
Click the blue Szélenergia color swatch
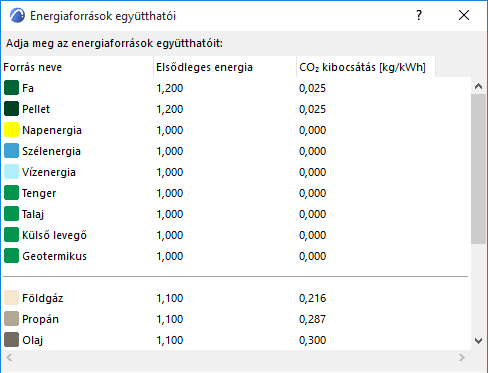point(11,151)
